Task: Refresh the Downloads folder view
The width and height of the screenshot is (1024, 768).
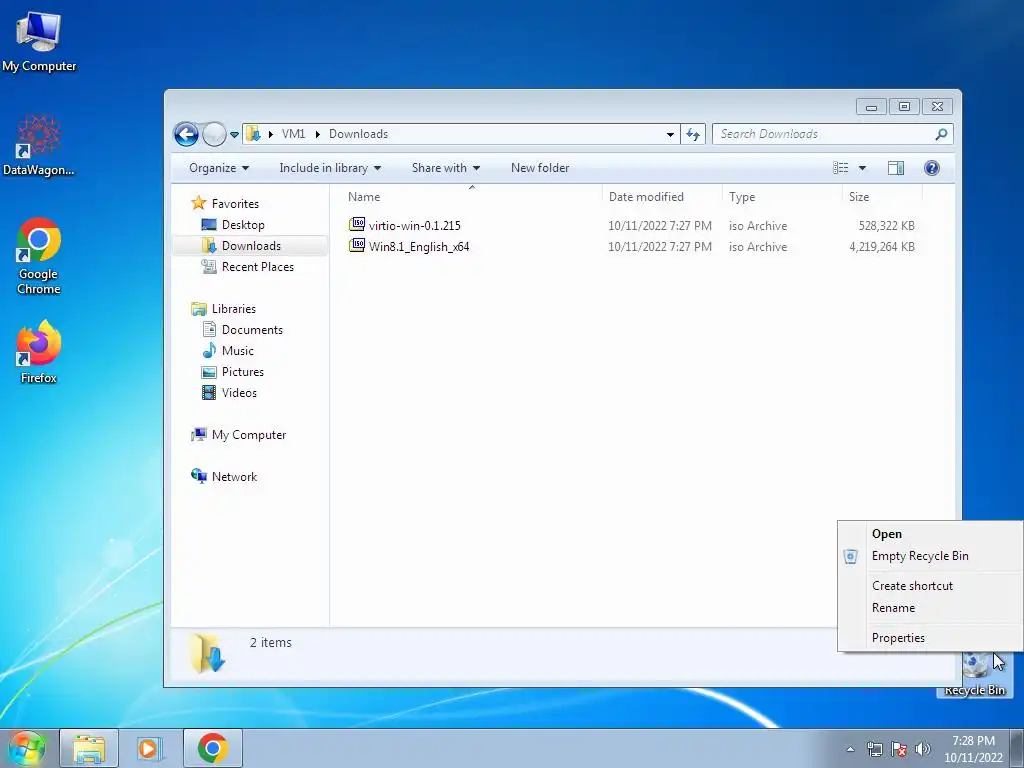Action: pyautogui.click(x=693, y=135)
